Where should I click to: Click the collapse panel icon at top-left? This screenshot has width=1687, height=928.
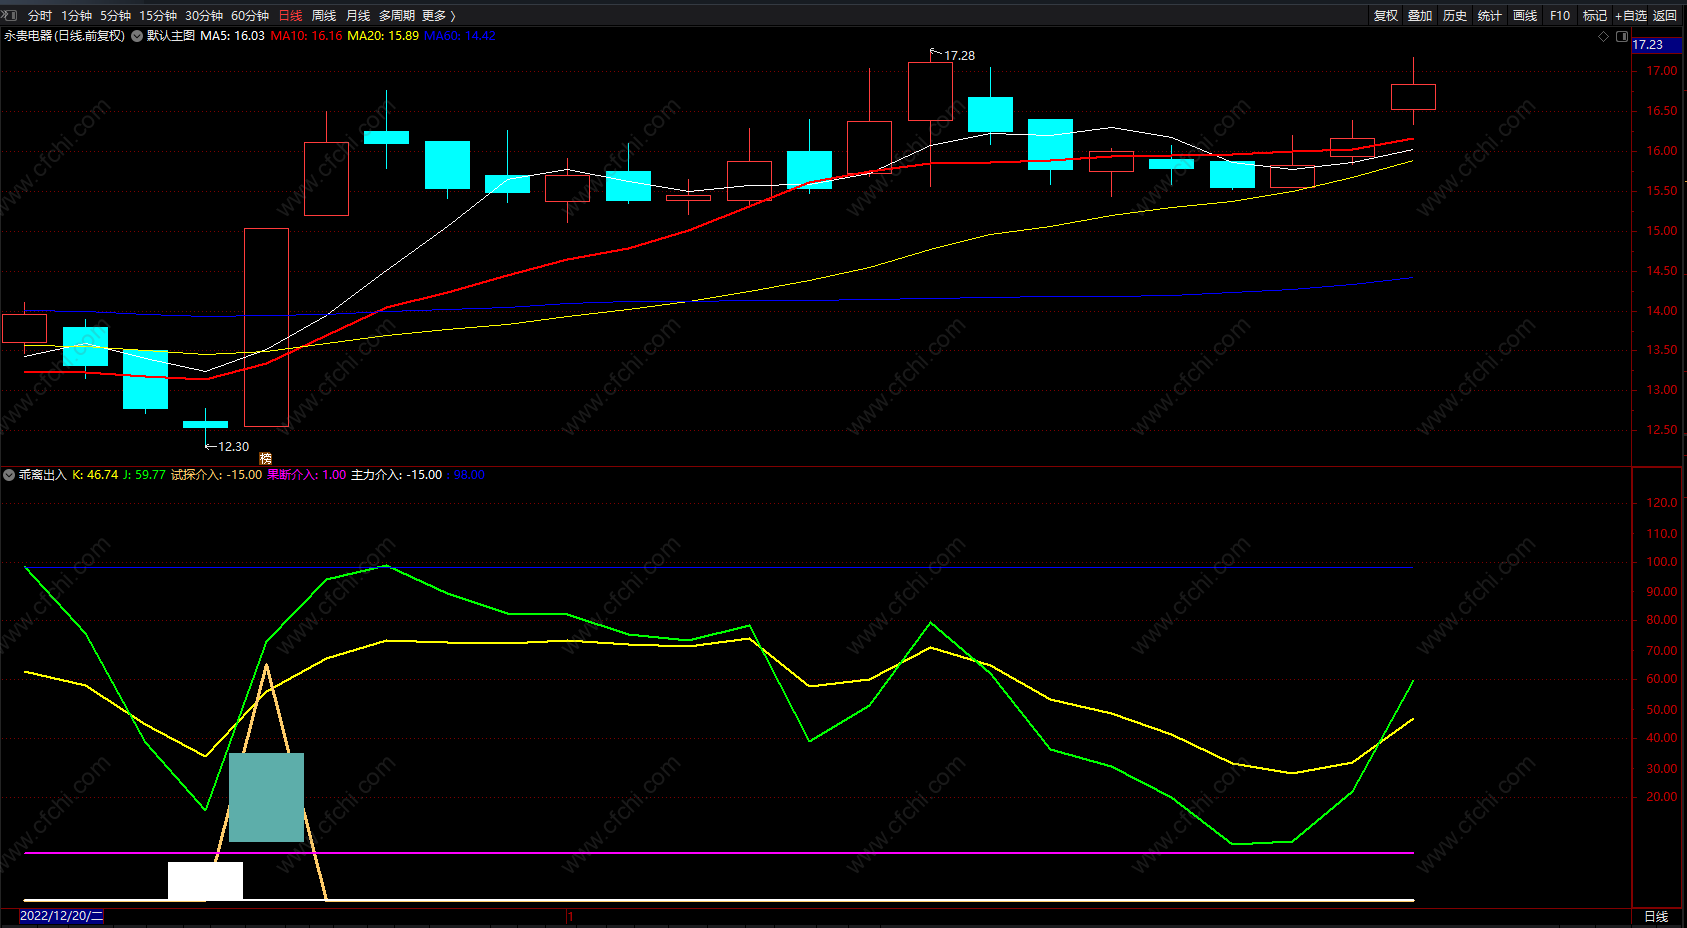pyautogui.click(x=9, y=15)
